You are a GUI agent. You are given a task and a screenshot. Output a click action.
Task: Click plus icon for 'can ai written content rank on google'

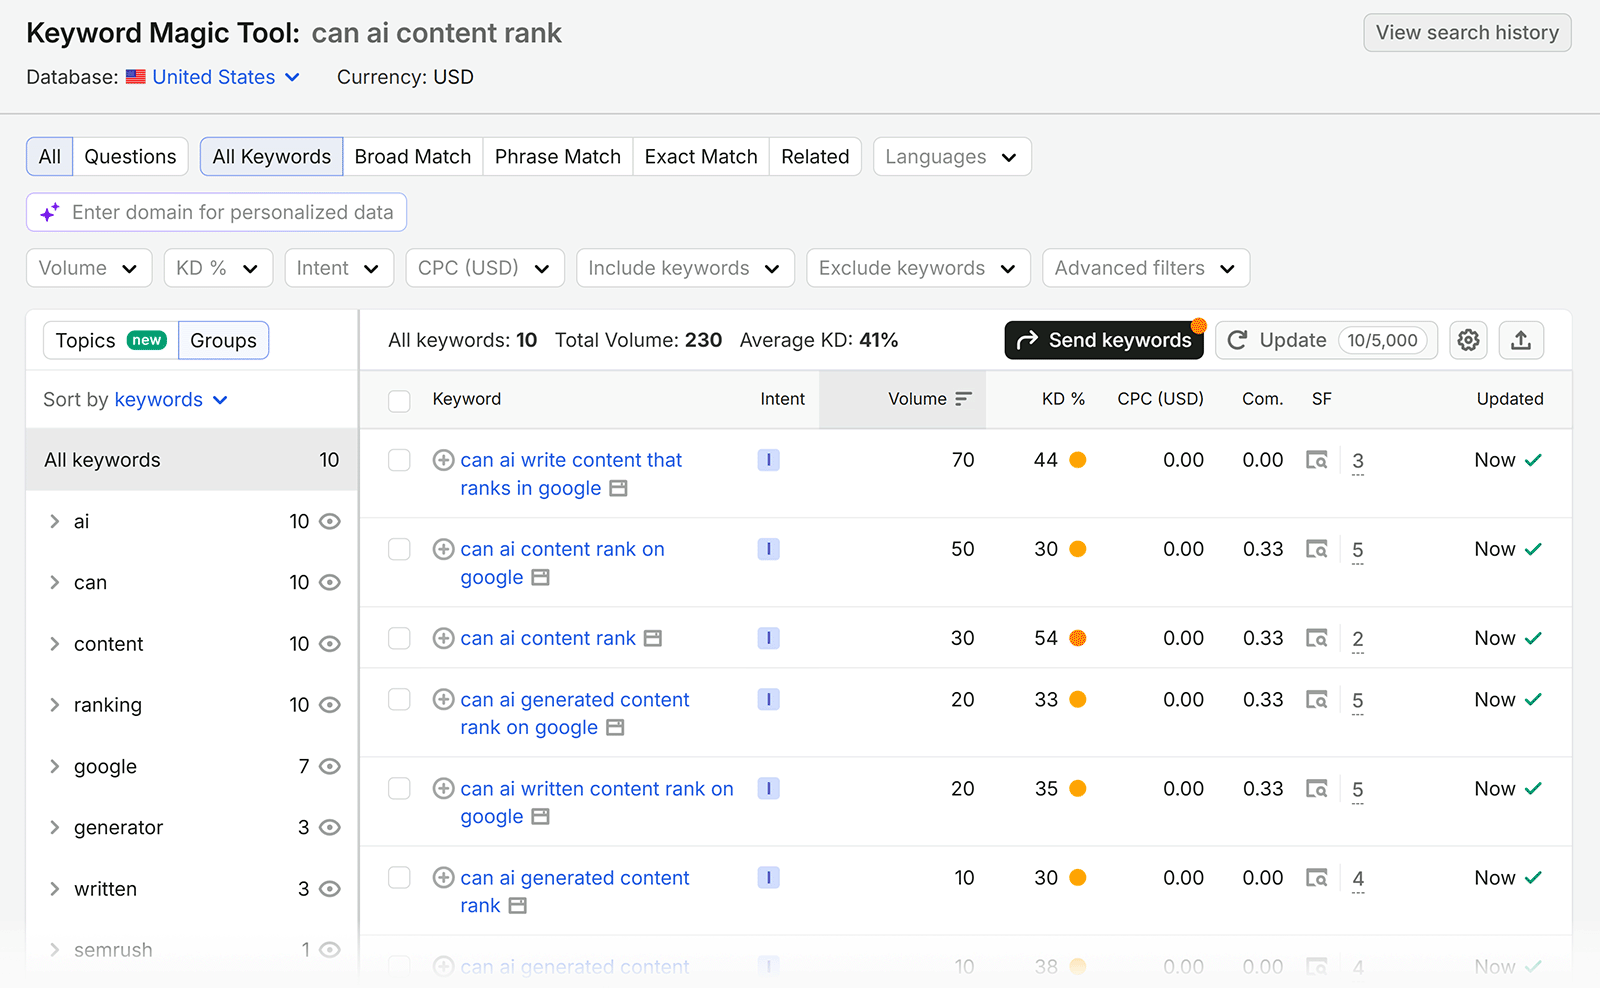[443, 789]
